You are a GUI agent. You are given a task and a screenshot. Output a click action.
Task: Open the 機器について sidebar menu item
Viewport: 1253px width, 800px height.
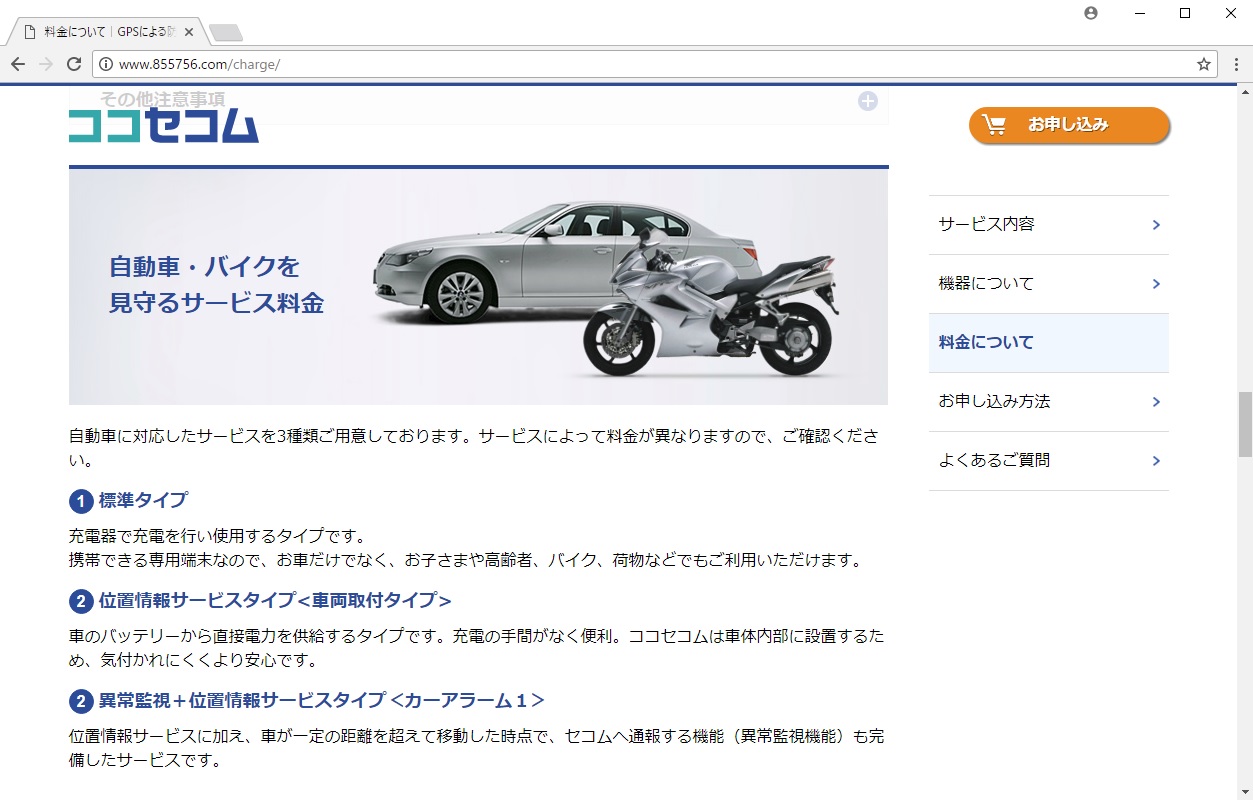pos(1048,284)
